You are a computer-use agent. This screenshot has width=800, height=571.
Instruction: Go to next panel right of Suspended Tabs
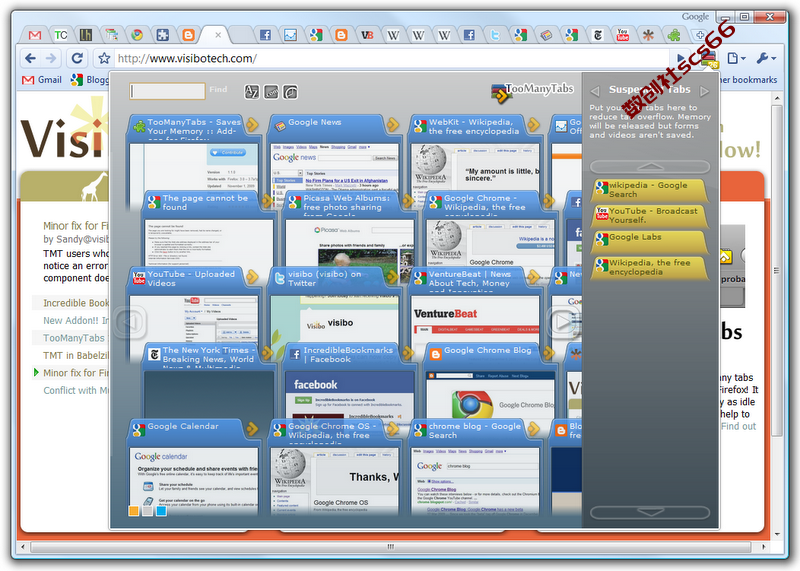click(705, 91)
